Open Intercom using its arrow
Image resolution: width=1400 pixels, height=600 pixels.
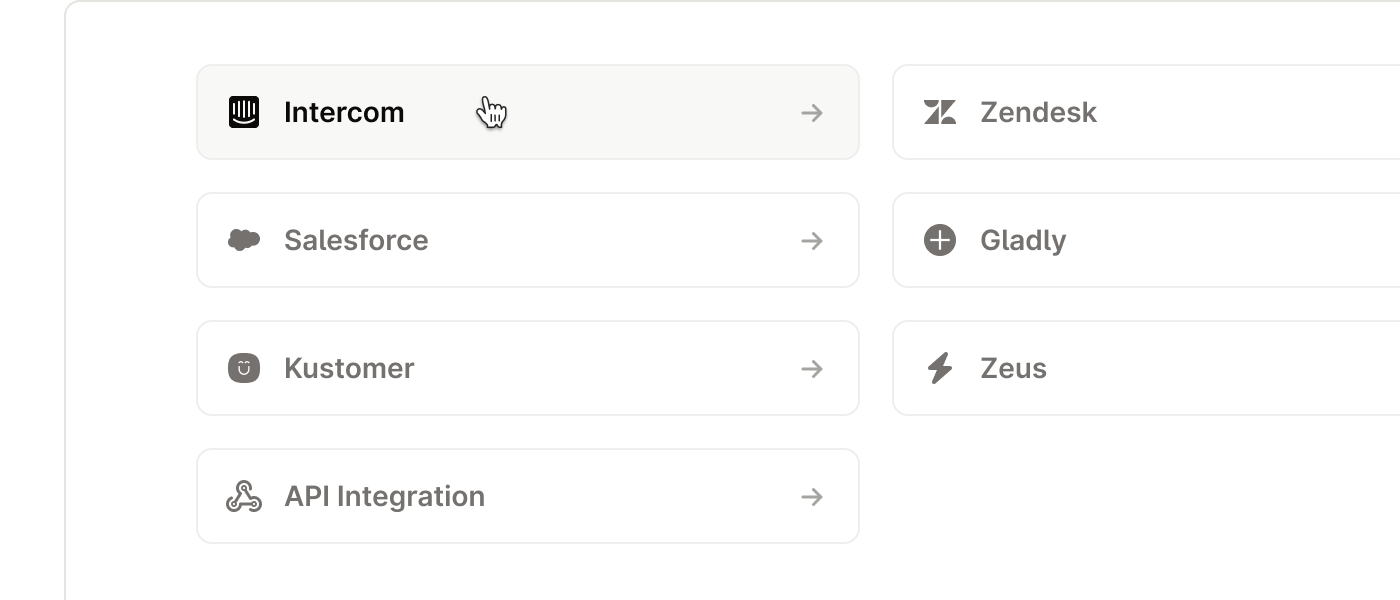click(x=812, y=113)
